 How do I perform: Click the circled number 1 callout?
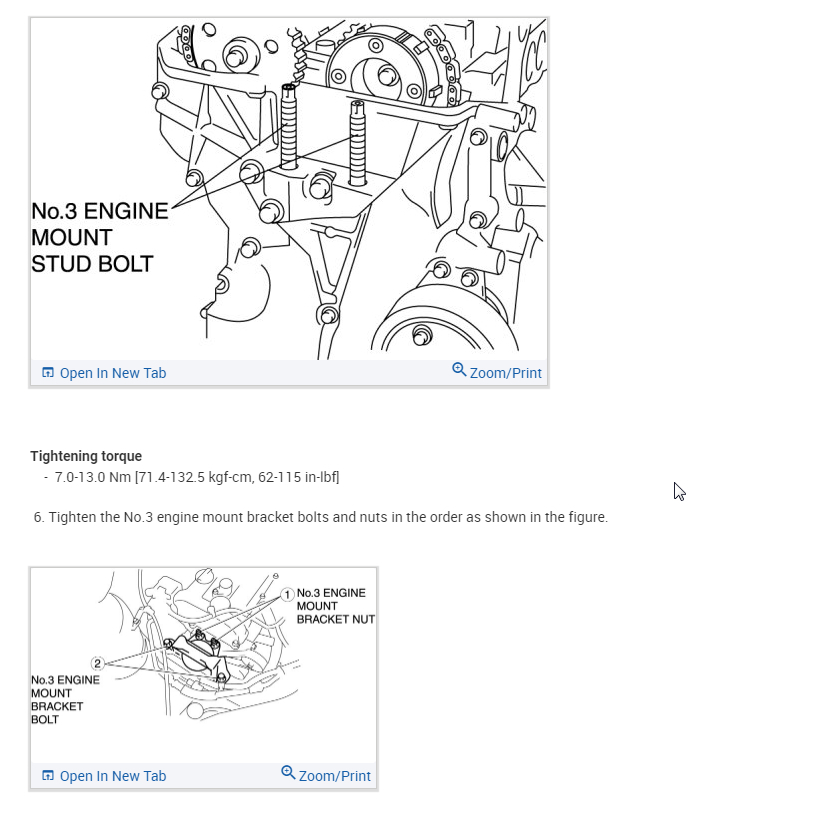(x=287, y=595)
